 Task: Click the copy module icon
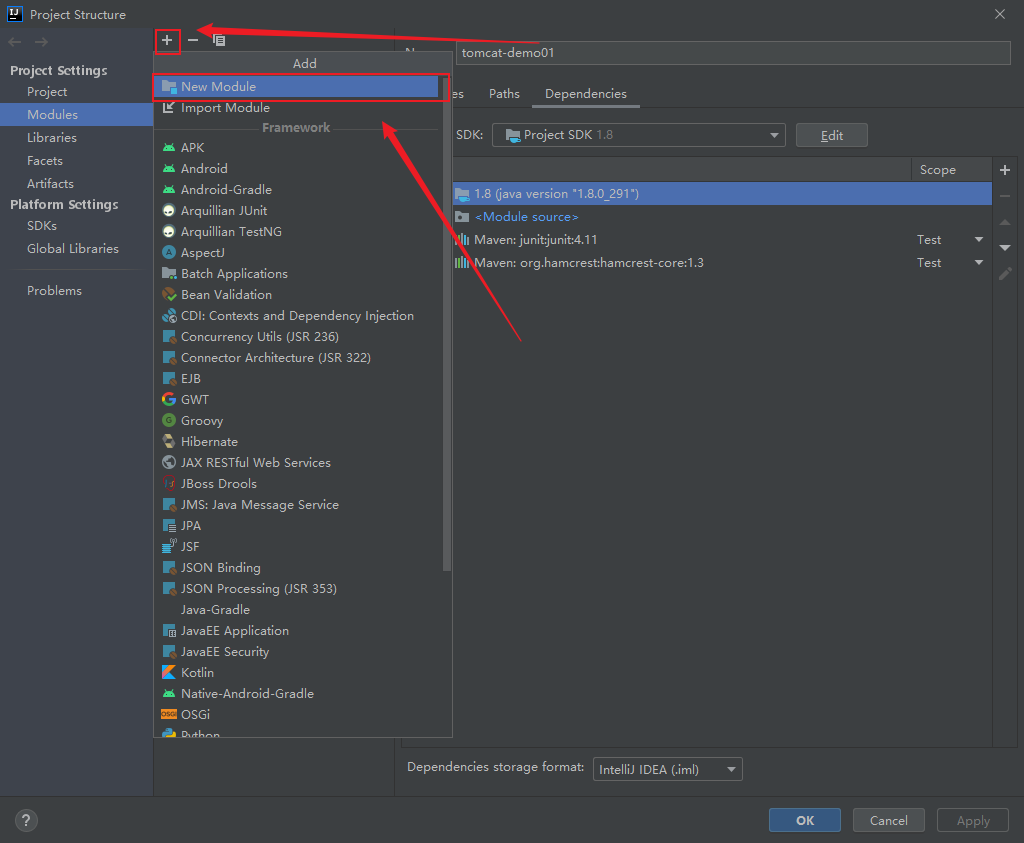pos(219,40)
